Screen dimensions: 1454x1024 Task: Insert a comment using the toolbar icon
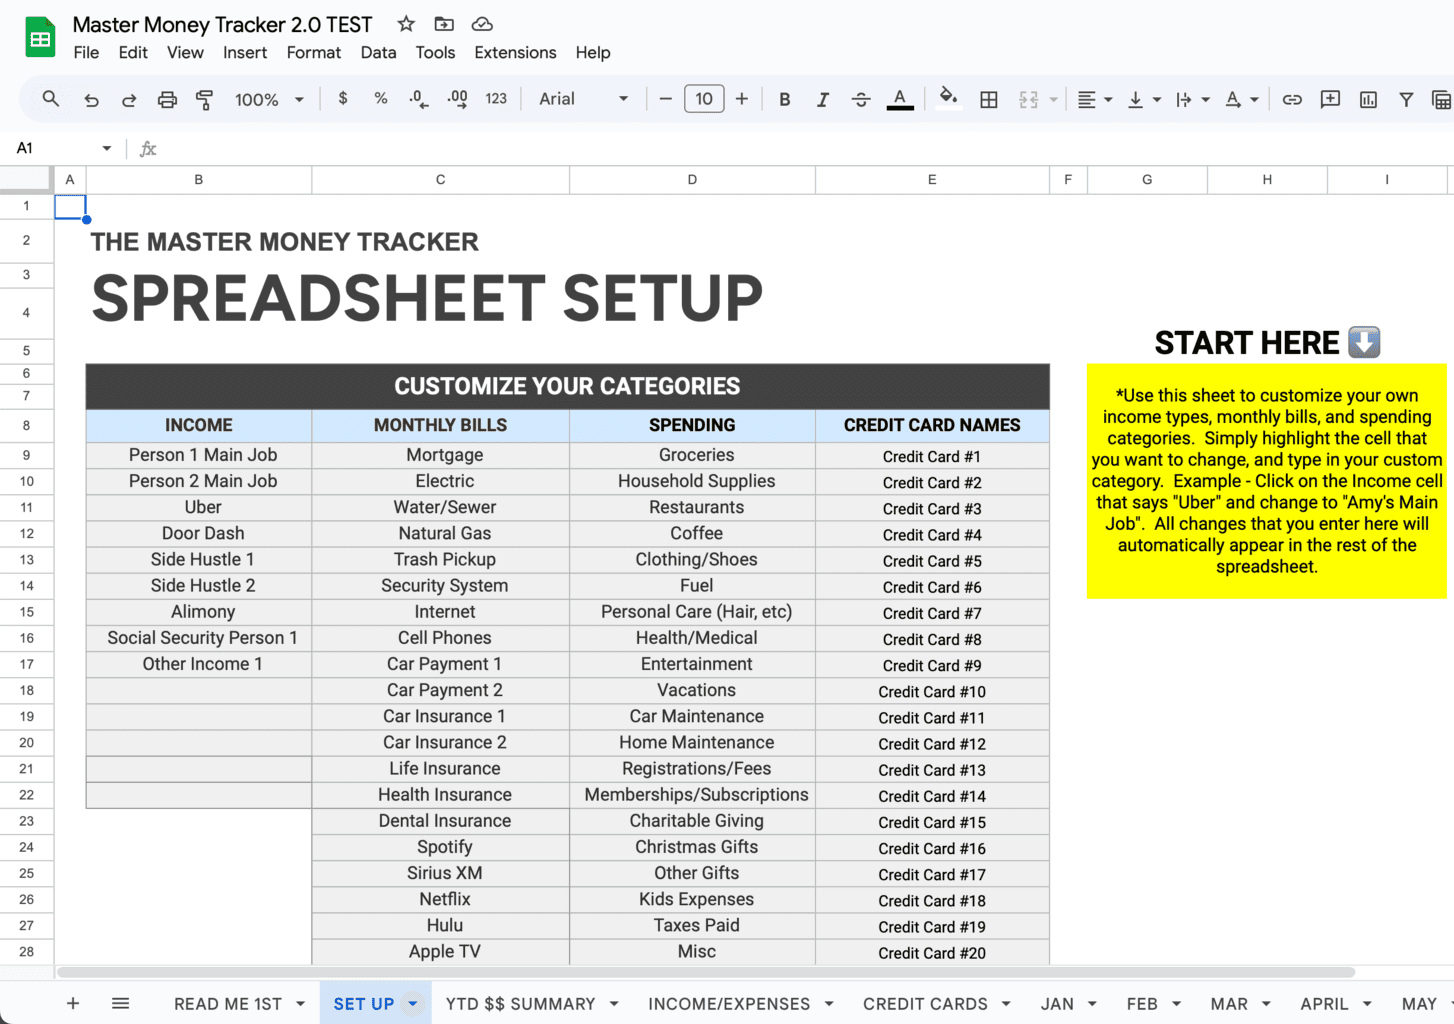point(1330,99)
